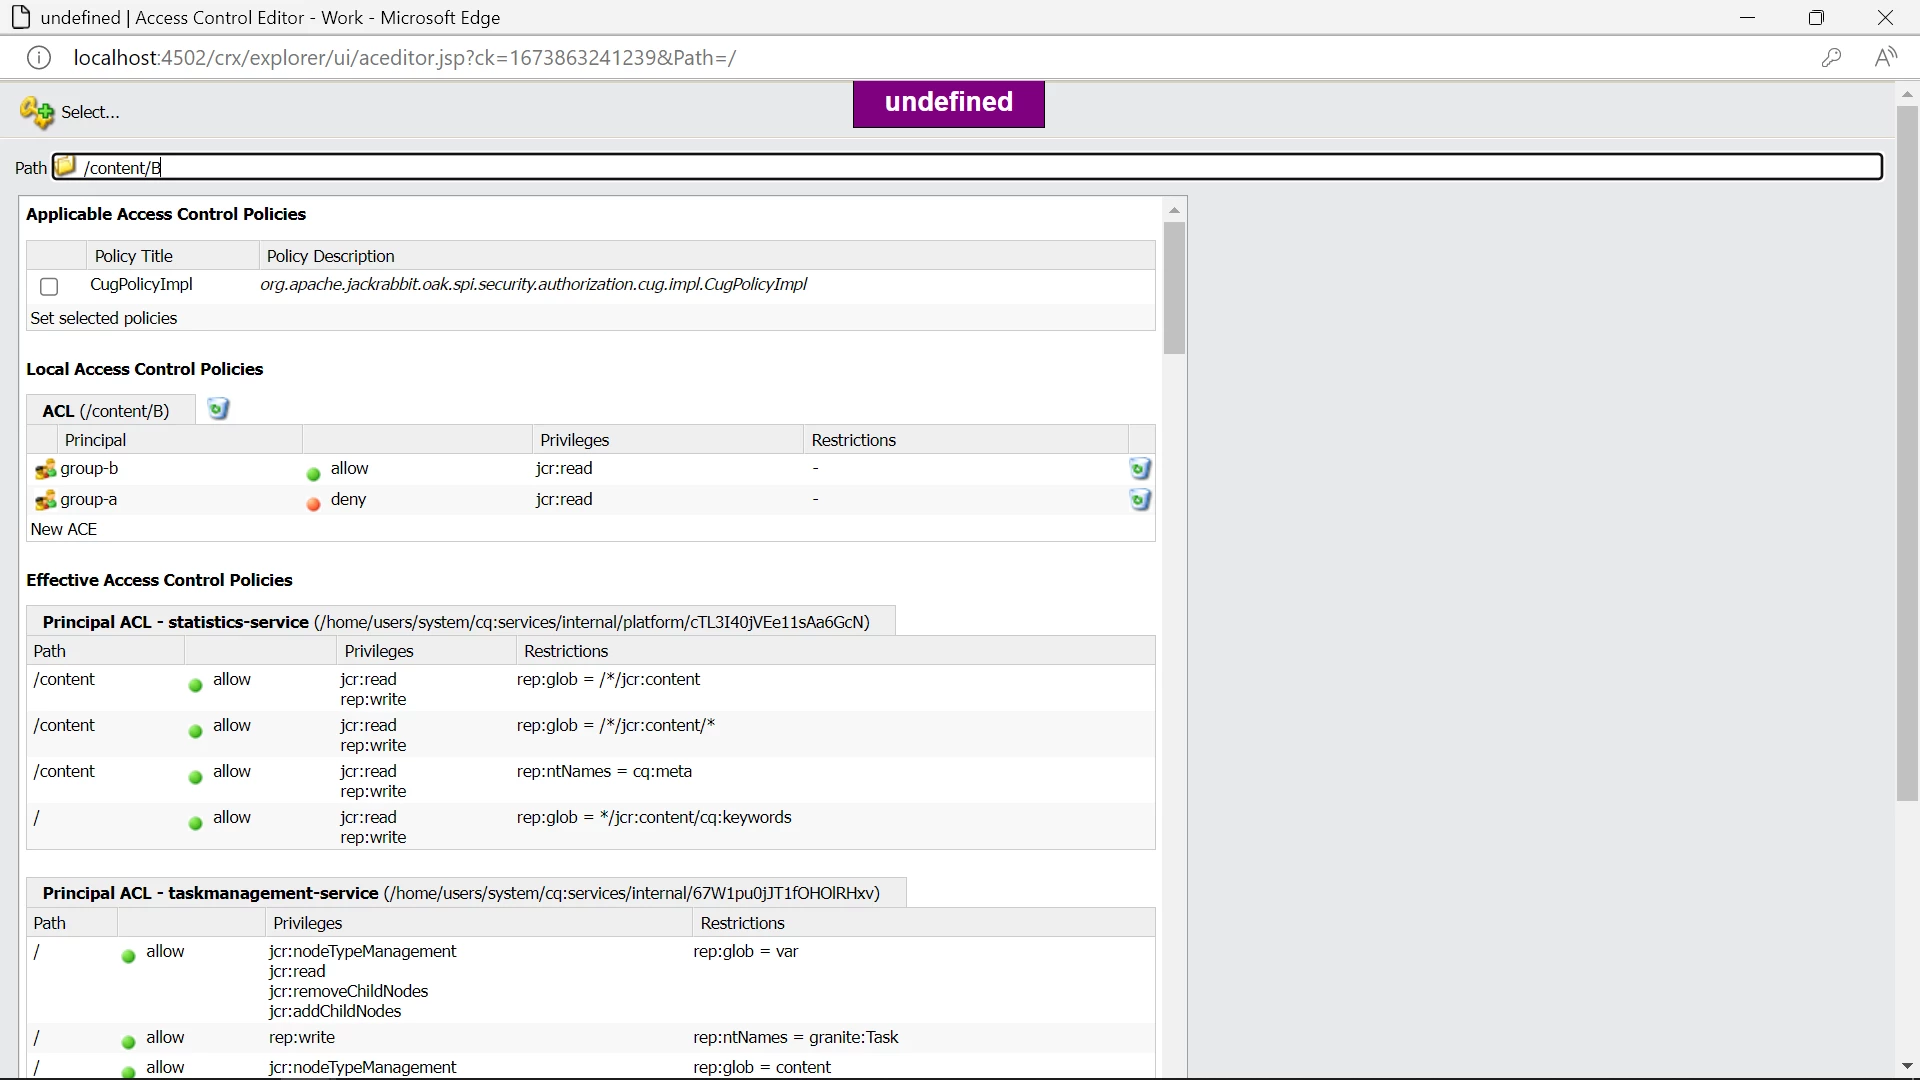Click the Read aloud icon in address bar
This screenshot has width=1920, height=1080.
click(1885, 58)
